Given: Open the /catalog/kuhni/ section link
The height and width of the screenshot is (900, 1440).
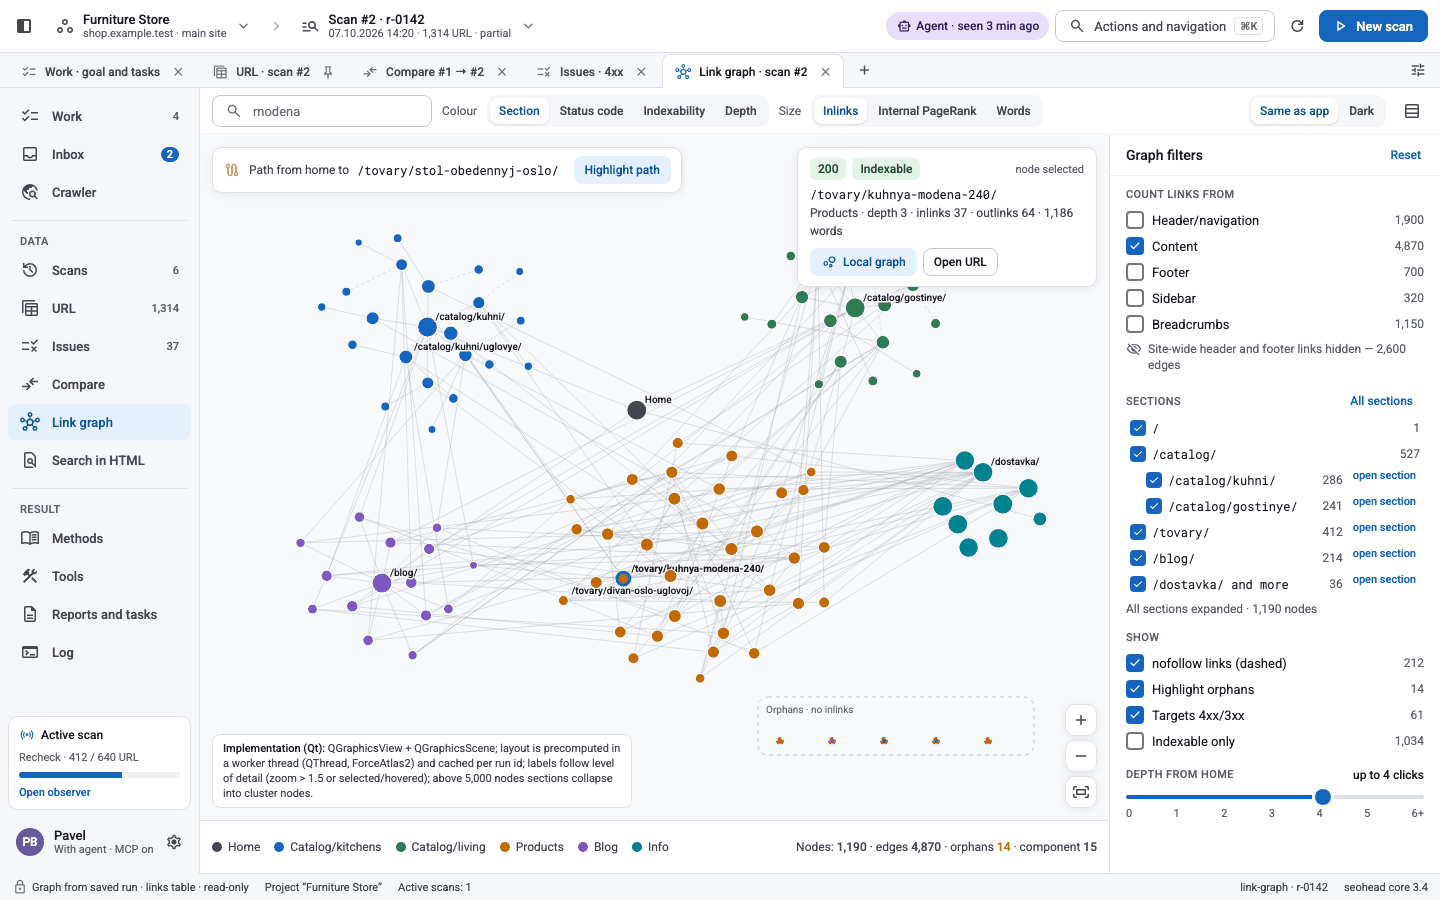Looking at the screenshot, I should pos(1384,476).
